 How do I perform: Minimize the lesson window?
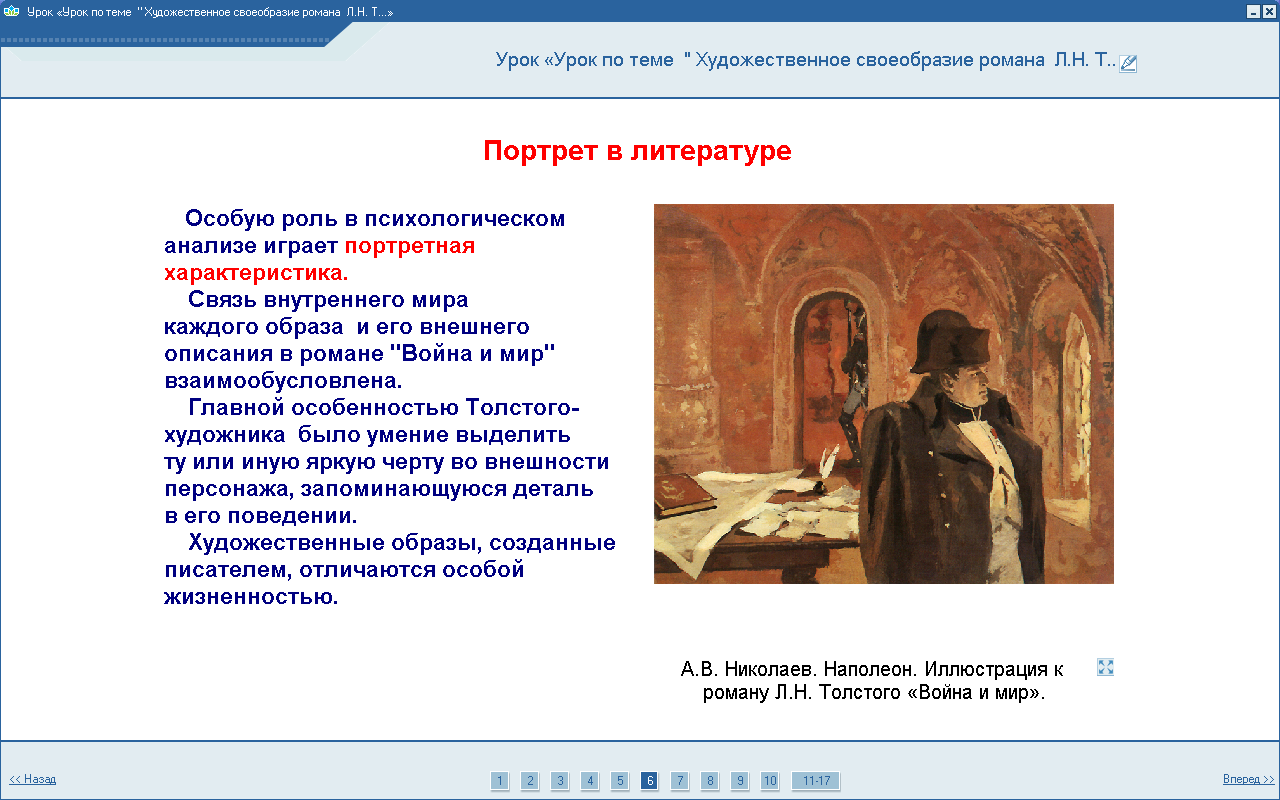click(x=1253, y=11)
